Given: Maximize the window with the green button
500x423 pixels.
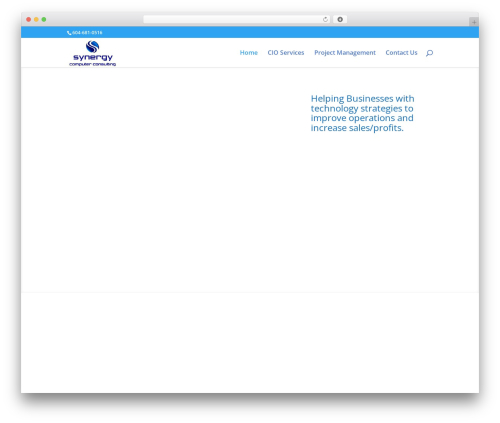Looking at the screenshot, I should point(44,20).
